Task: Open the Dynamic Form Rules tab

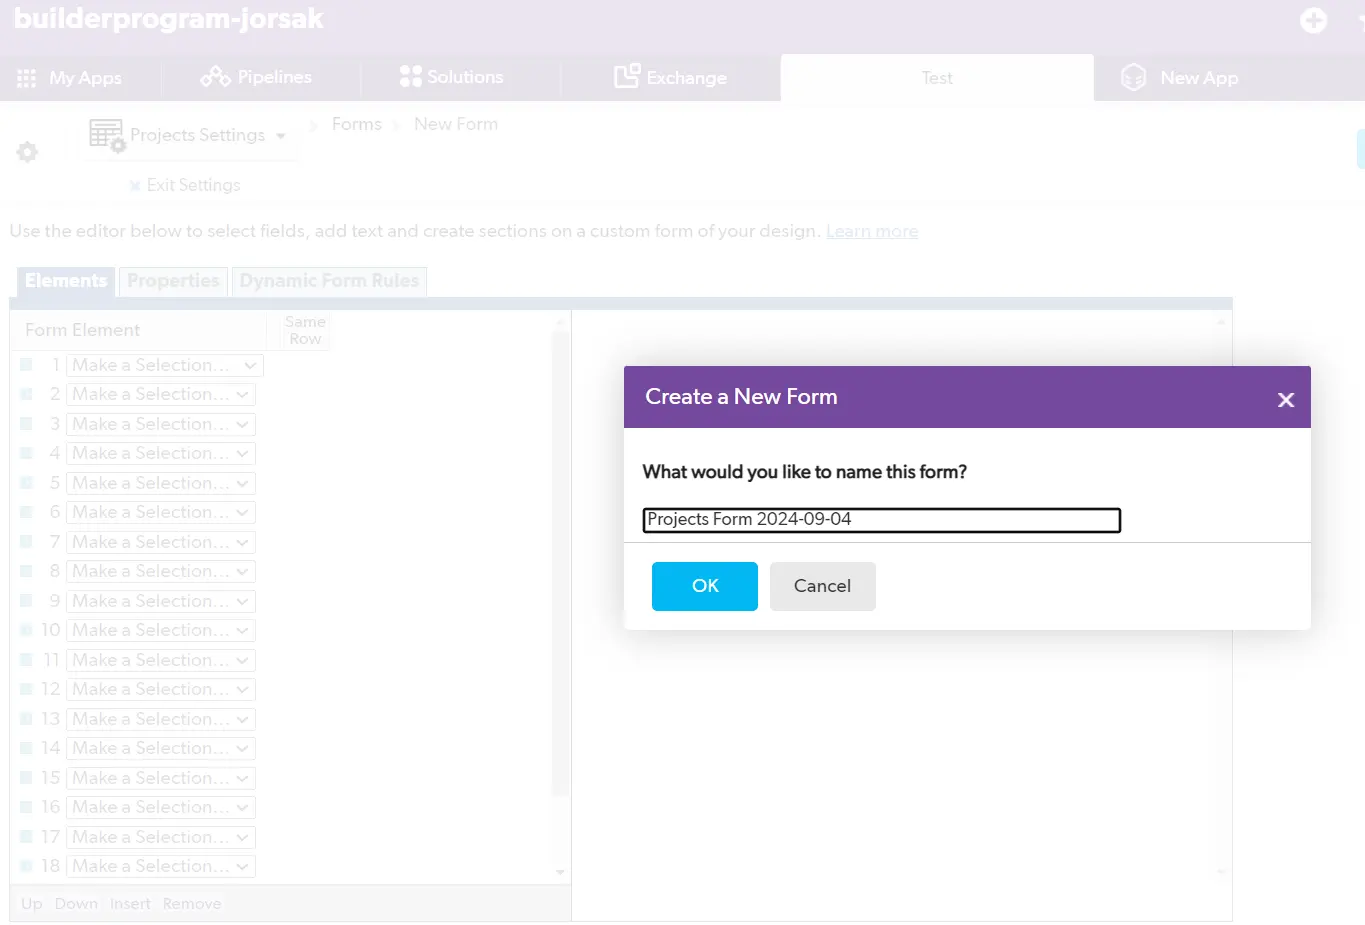Action: (x=329, y=281)
